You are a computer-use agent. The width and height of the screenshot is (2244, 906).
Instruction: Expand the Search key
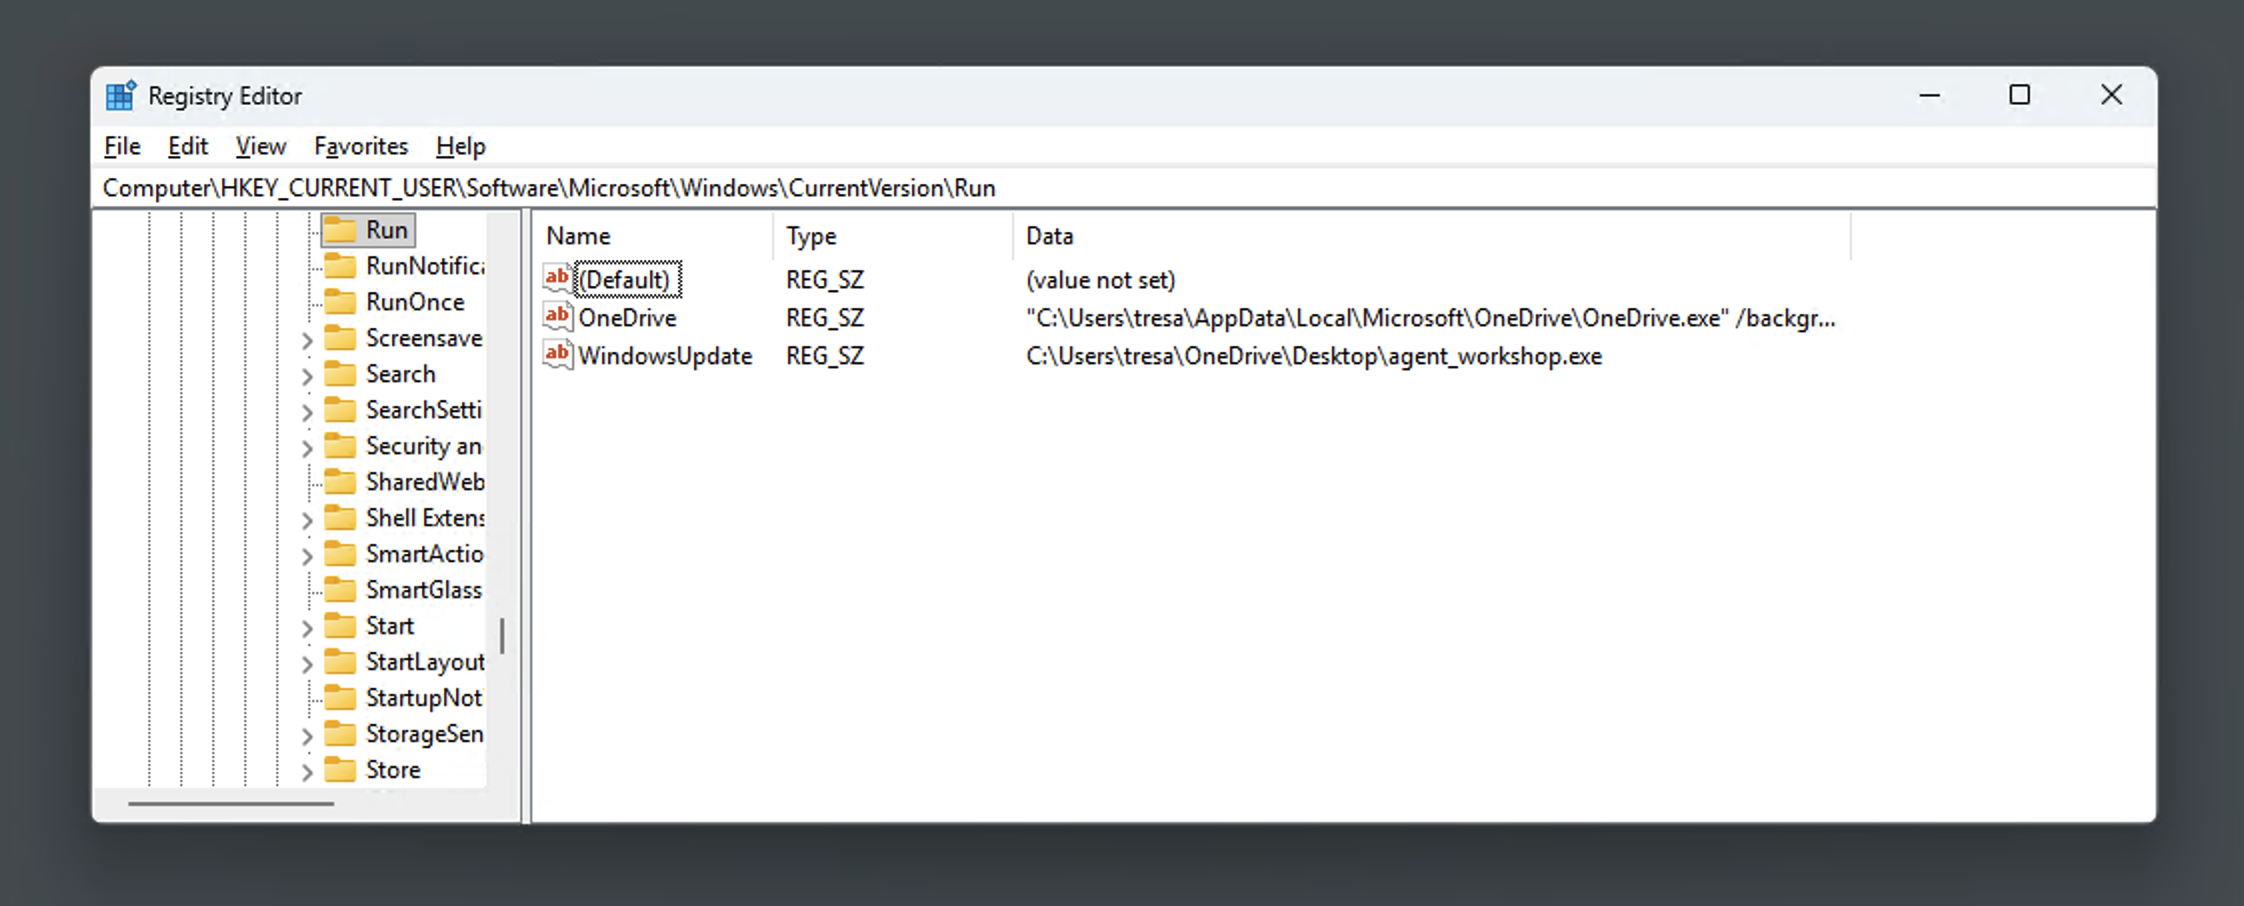[307, 377]
